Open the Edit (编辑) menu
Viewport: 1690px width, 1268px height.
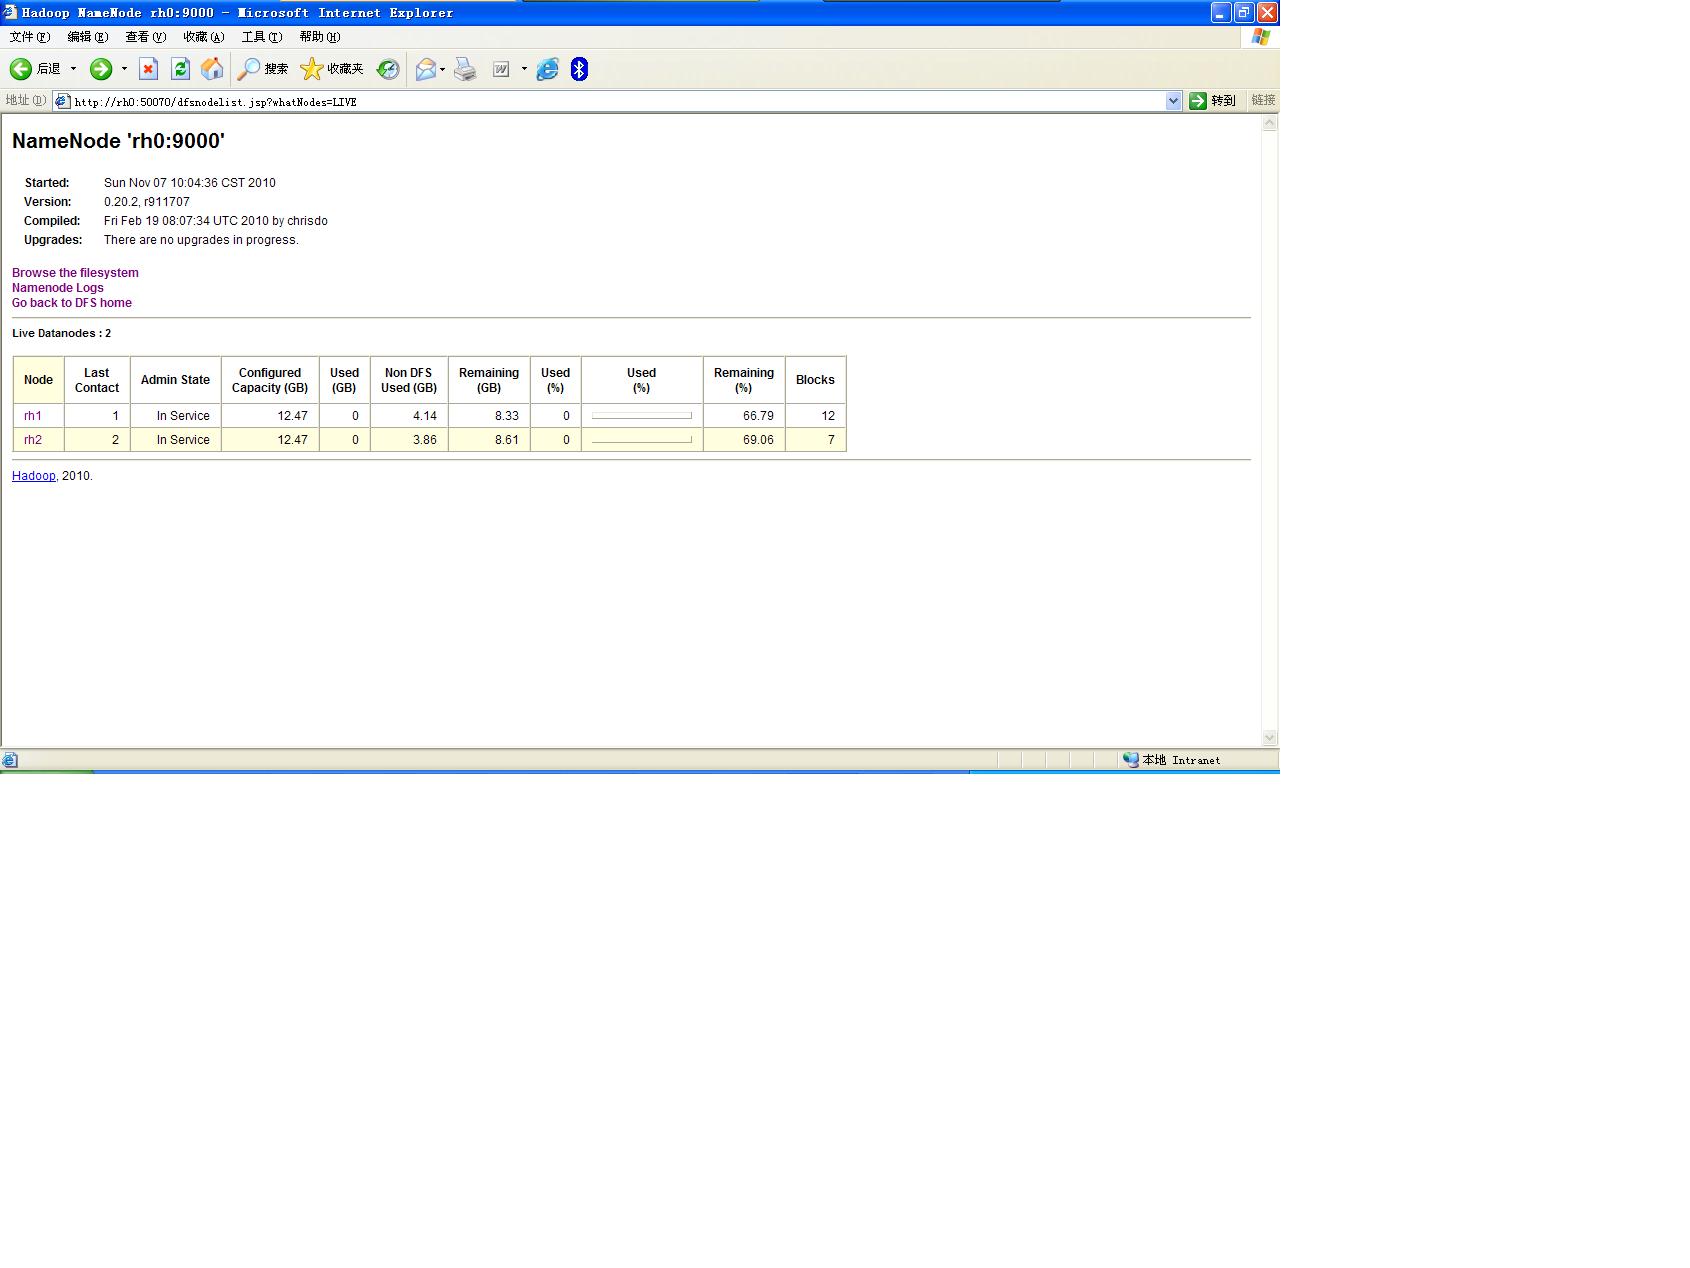88,37
